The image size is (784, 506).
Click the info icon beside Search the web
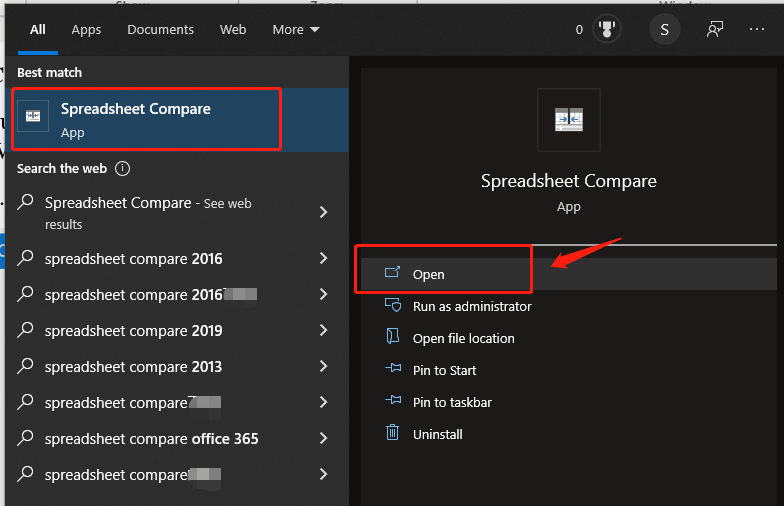pyautogui.click(x=123, y=169)
